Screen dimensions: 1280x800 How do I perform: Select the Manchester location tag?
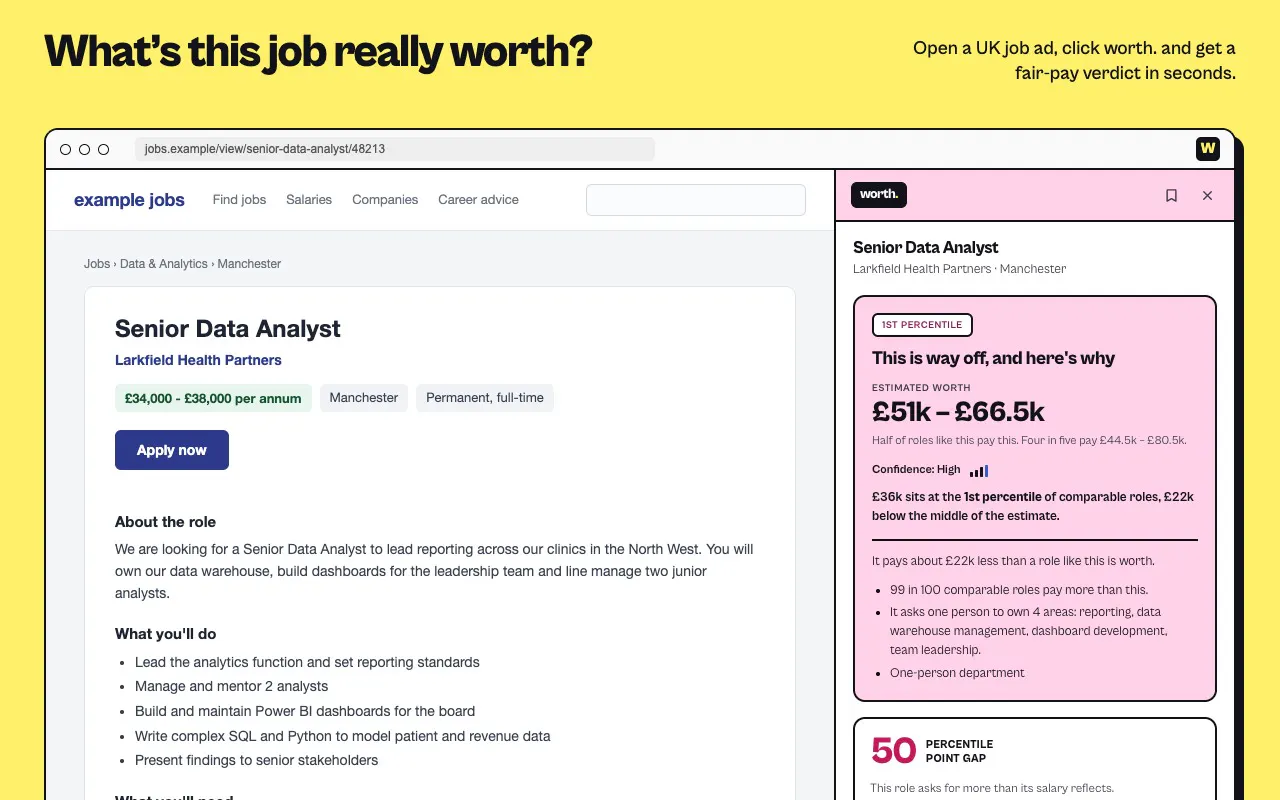pyautogui.click(x=364, y=398)
